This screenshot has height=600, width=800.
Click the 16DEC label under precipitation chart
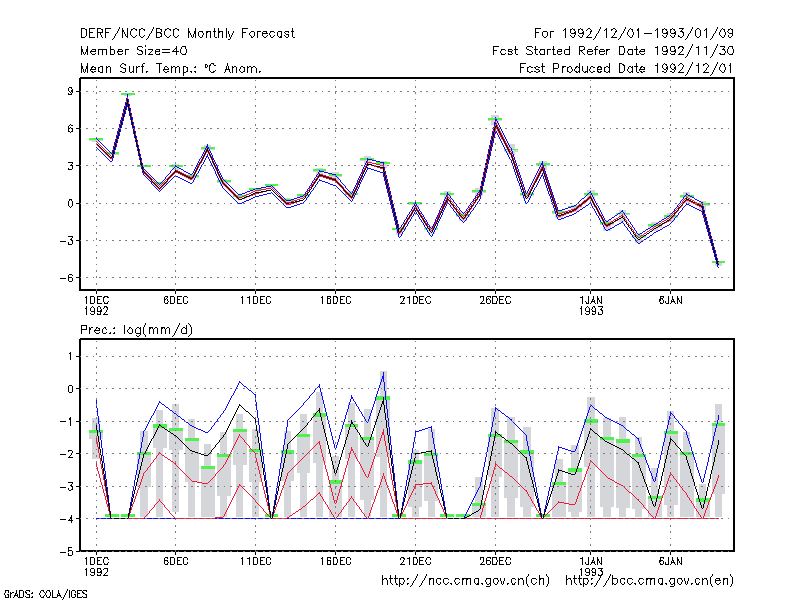pyautogui.click(x=335, y=561)
